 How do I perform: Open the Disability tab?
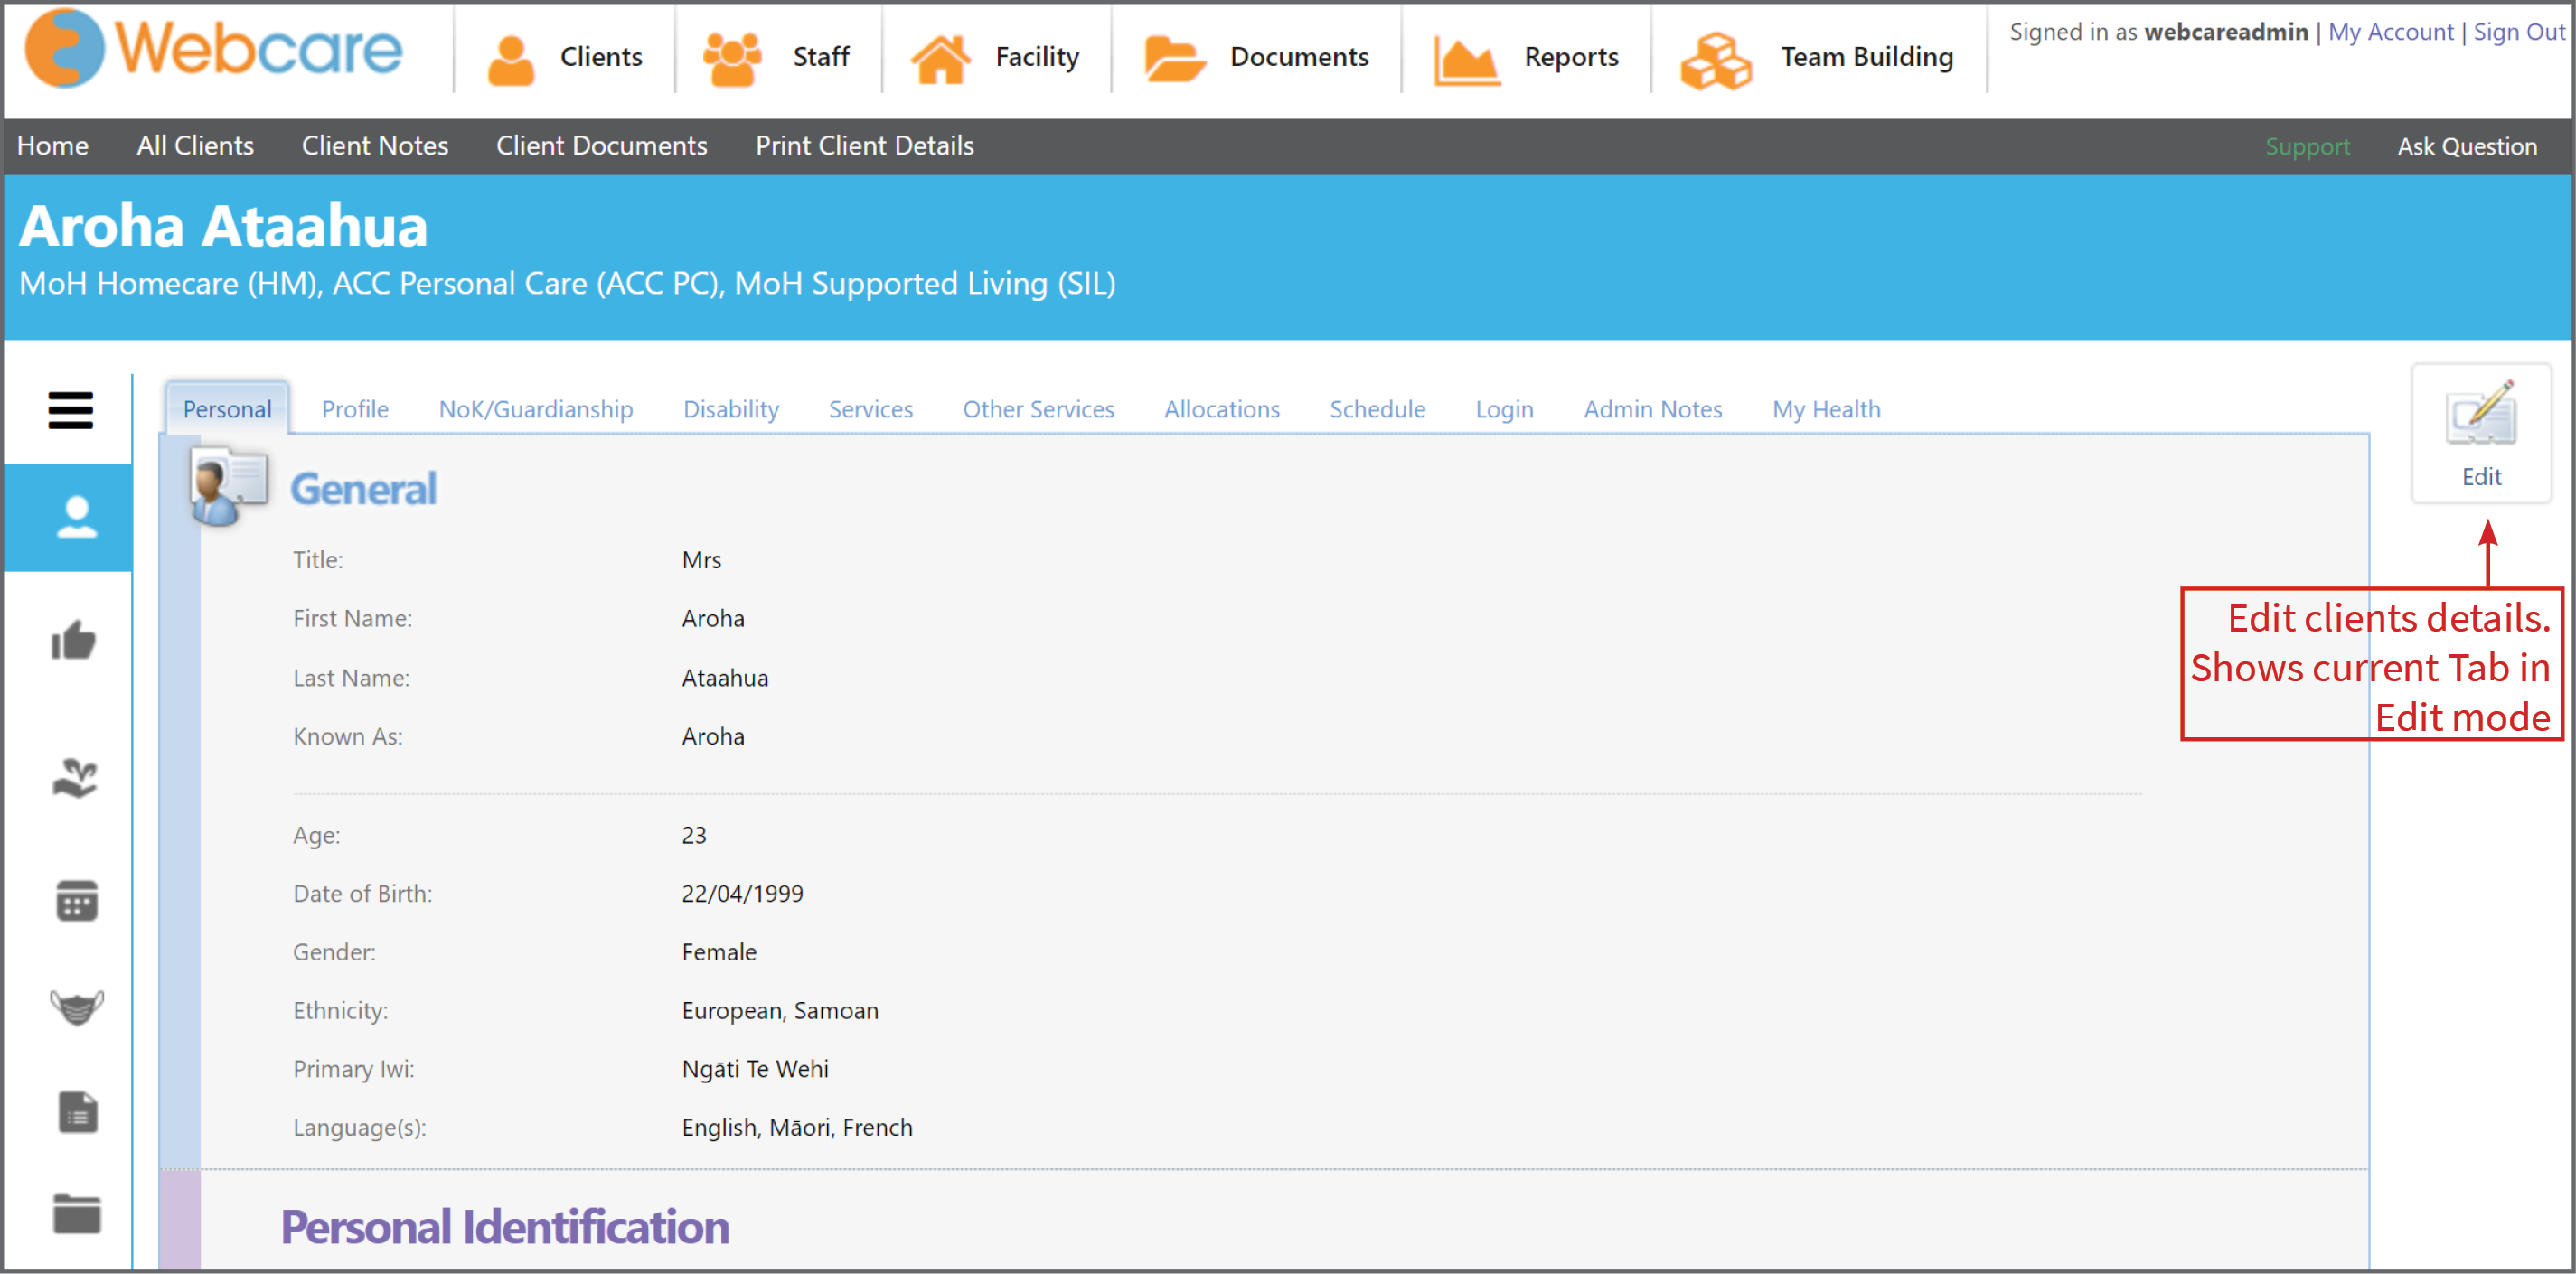tap(731, 409)
